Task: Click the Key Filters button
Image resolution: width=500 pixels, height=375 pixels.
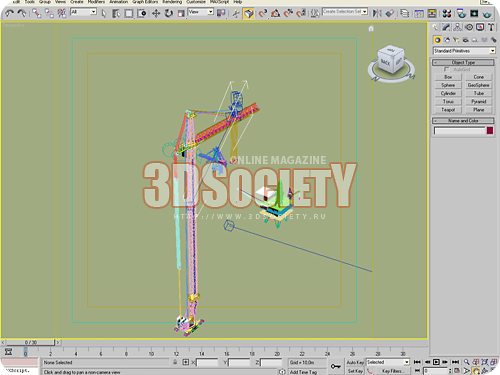Action: click(393, 371)
